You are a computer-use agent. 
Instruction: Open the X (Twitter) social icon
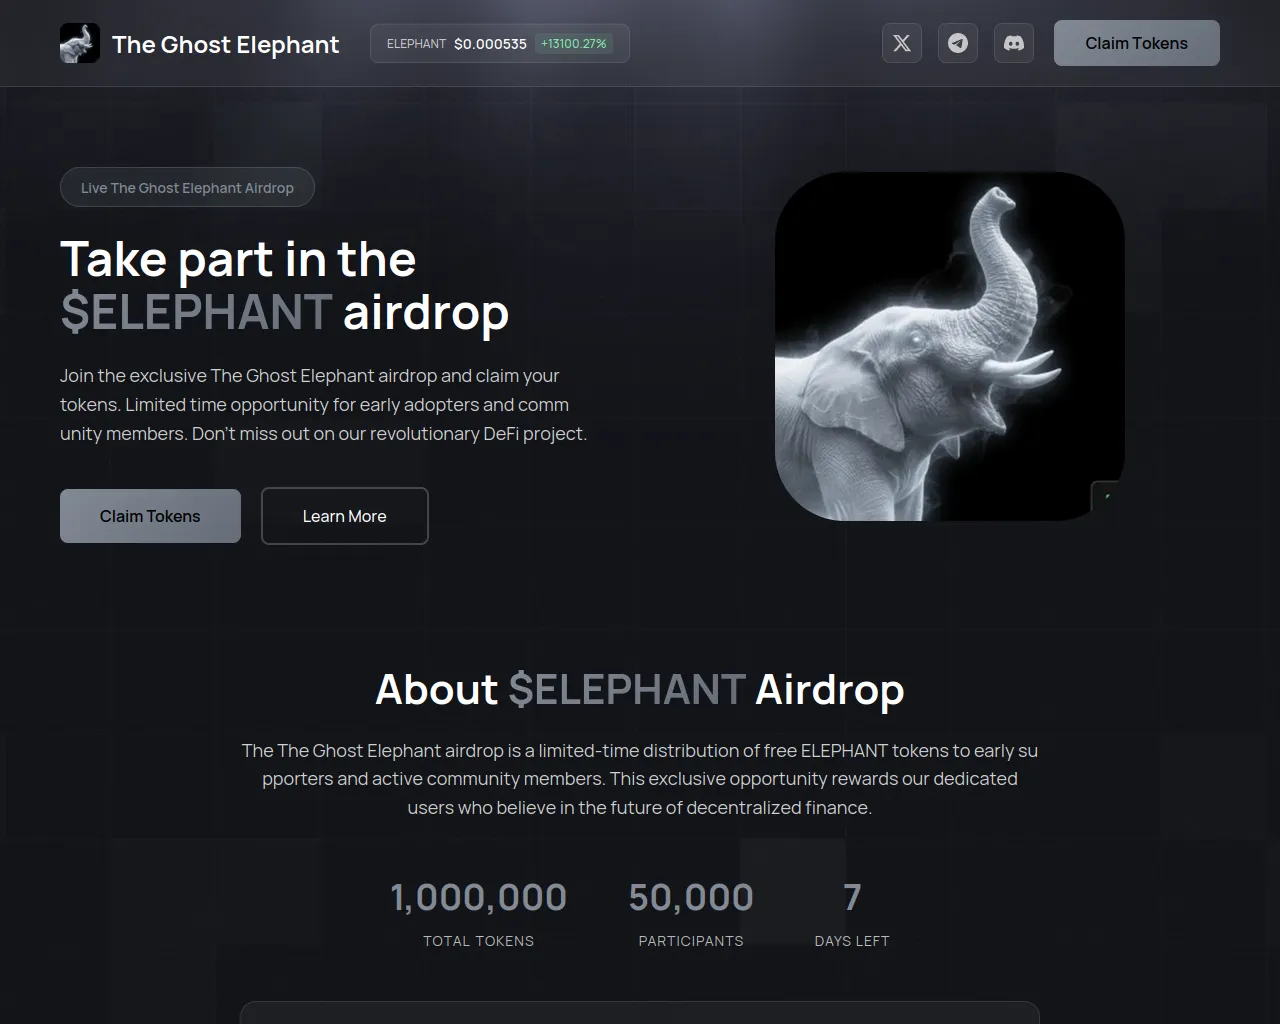pos(902,43)
